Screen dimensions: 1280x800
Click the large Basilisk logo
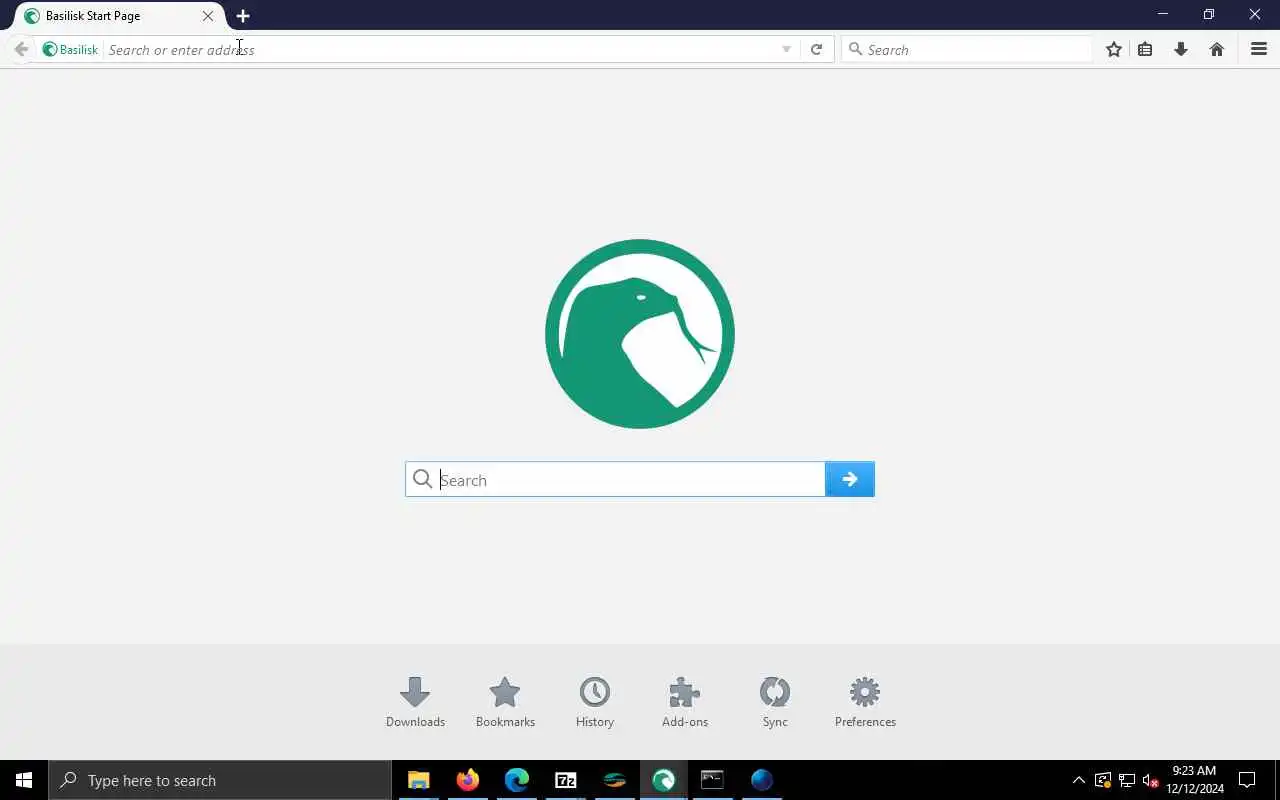(x=640, y=334)
